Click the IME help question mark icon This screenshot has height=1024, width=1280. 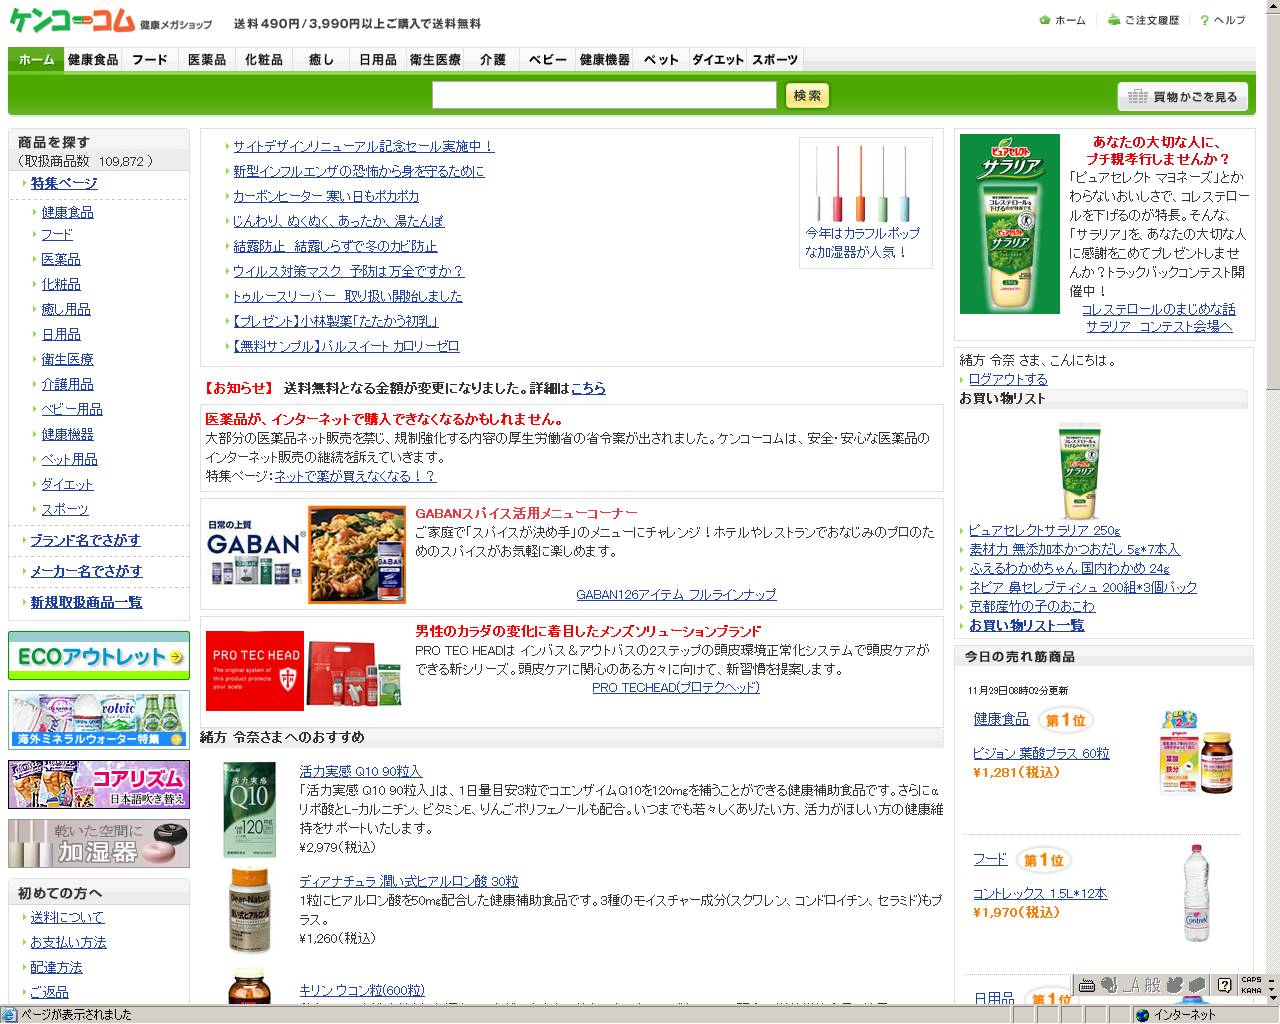pyautogui.click(x=1224, y=985)
